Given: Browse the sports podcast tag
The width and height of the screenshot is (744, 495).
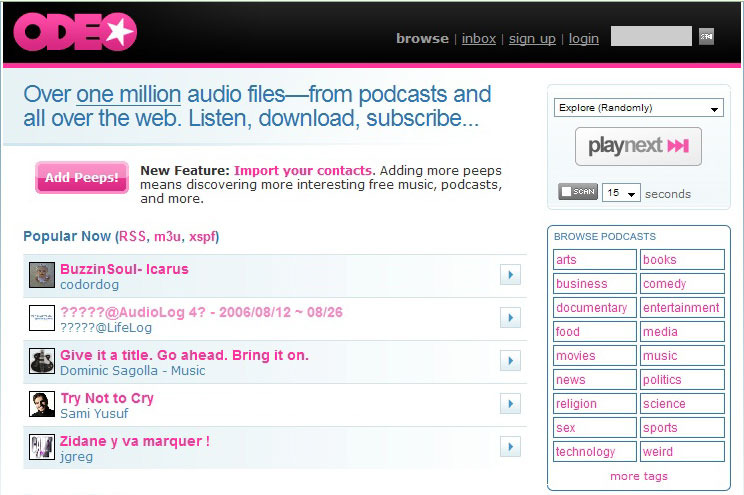Looking at the screenshot, I should pos(682,428).
